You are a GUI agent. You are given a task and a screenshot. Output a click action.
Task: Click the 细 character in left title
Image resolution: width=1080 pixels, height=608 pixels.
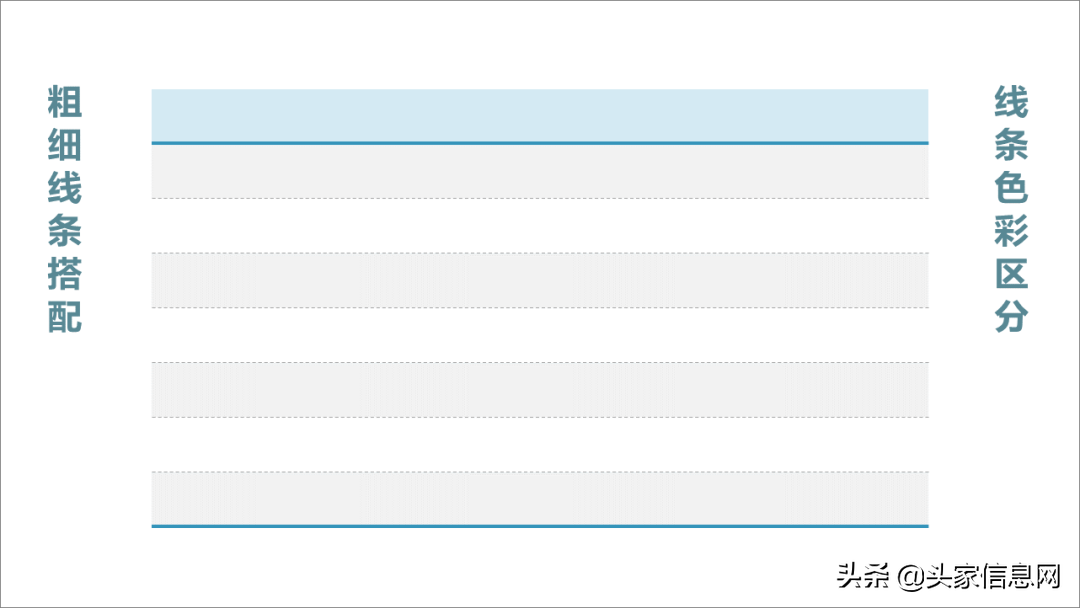(65, 145)
